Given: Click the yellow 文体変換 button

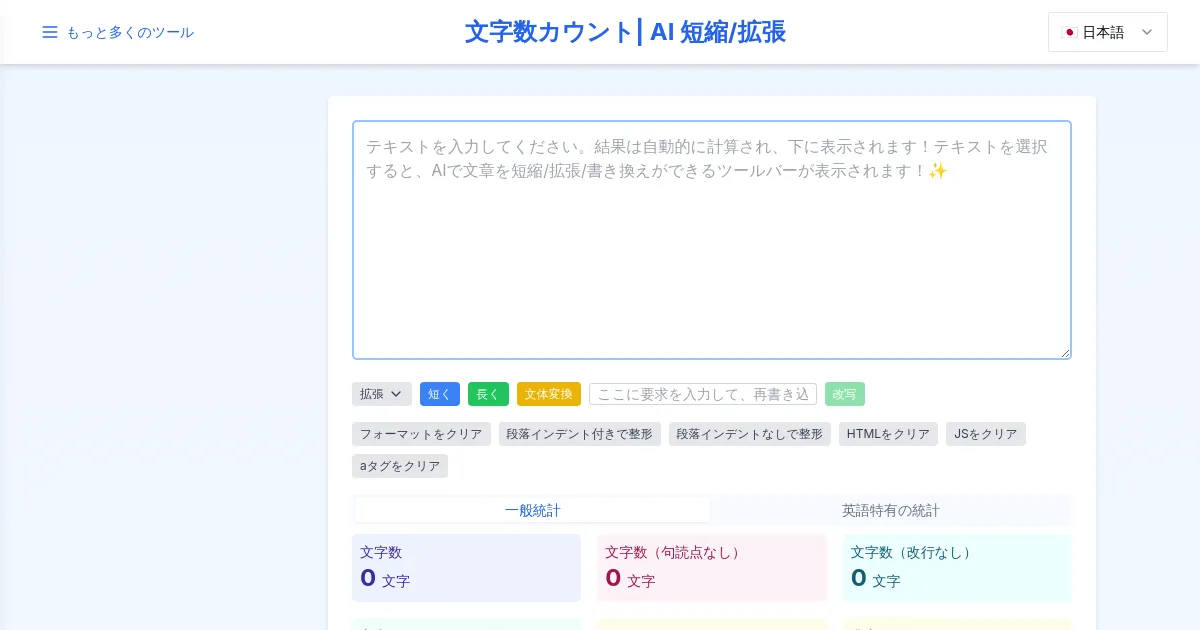Looking at the screenshot, I should (548, 394).
